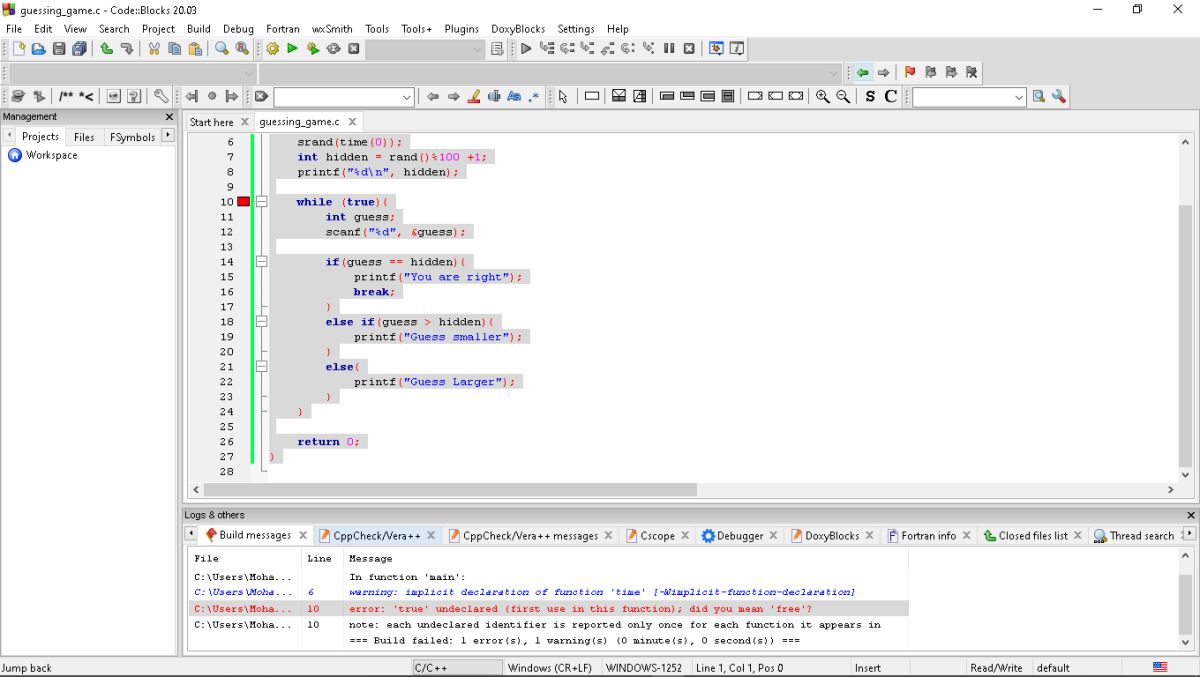Open thread search options wrench icon
This screenshot has width=1200, height=677.
coord(1059,97)
